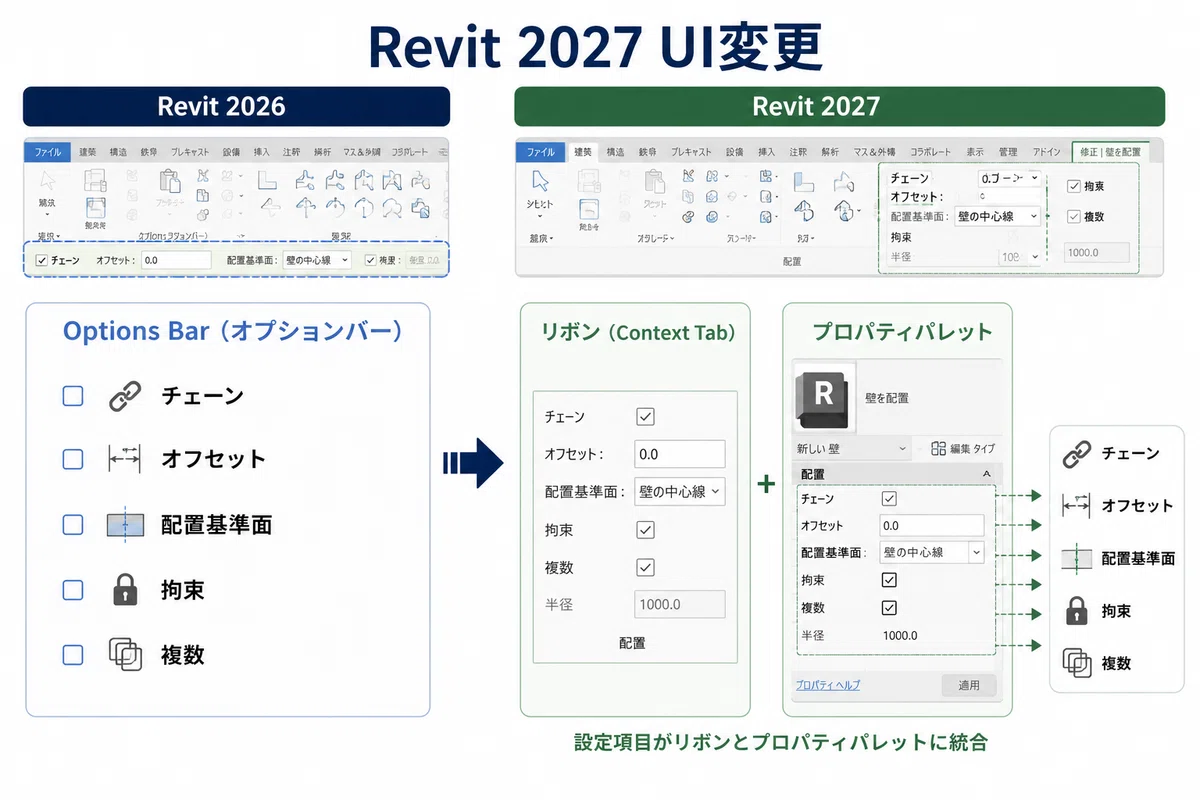Toggle the 拘束 checkbox in the properties palette
This screenshot has width=1200, height=800.
[889, 580]
